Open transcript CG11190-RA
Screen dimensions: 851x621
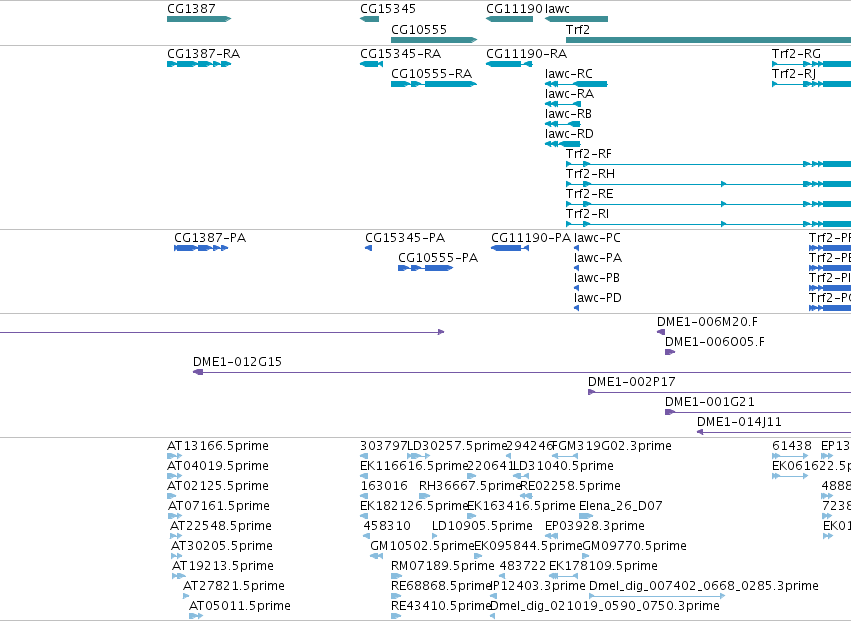(526, 54)
